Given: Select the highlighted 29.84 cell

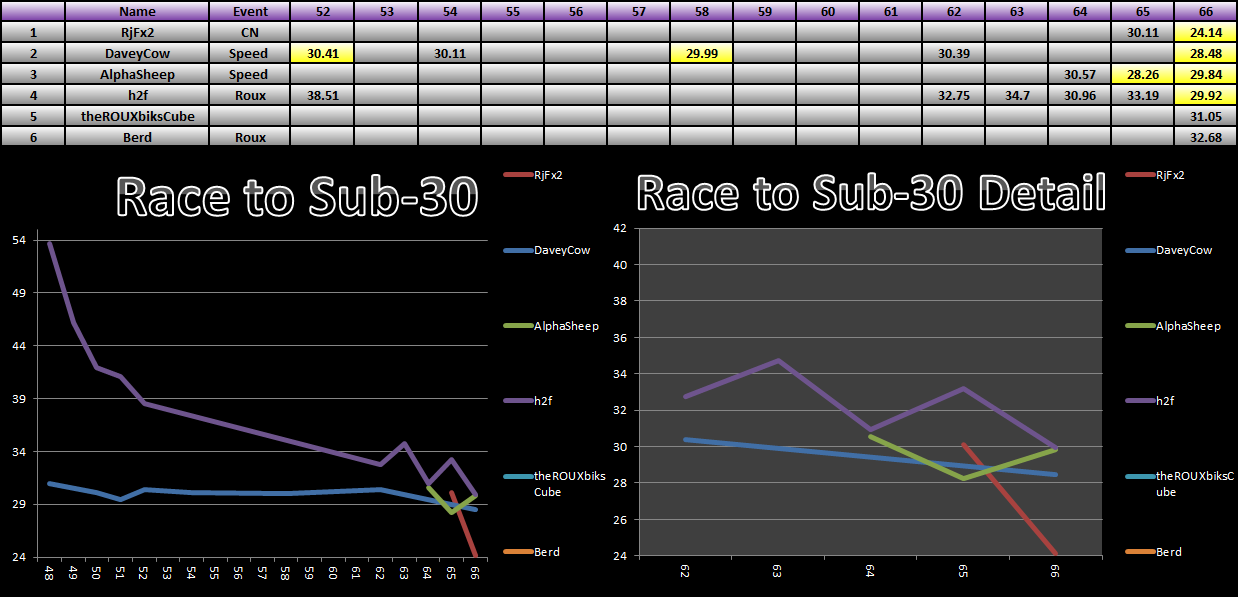Looking at the screenshot, I should point(1205,74).
